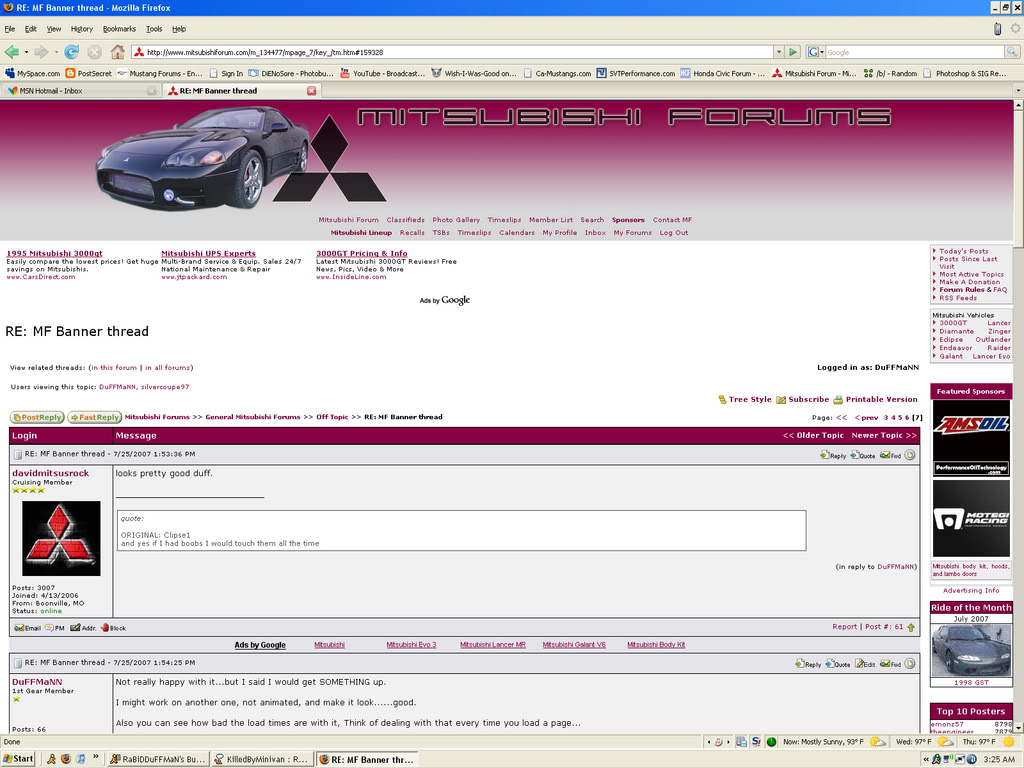
Task: Open the Bookmarks menu
Action: pyautogui.click(x=119, y=28)
